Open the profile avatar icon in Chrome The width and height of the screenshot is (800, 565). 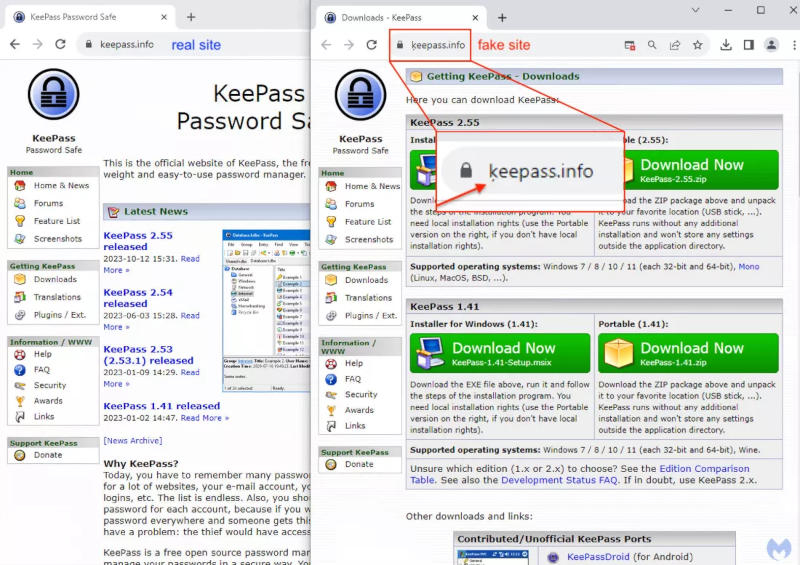tap(771, 45)
